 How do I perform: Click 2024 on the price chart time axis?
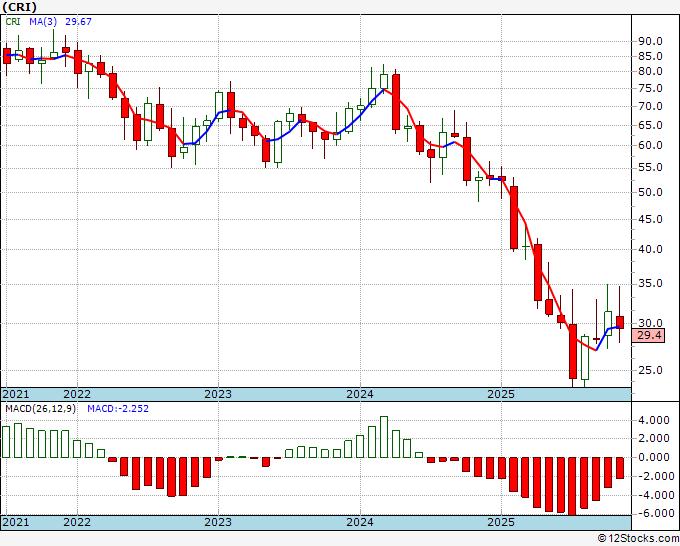[x=360, y=394]
